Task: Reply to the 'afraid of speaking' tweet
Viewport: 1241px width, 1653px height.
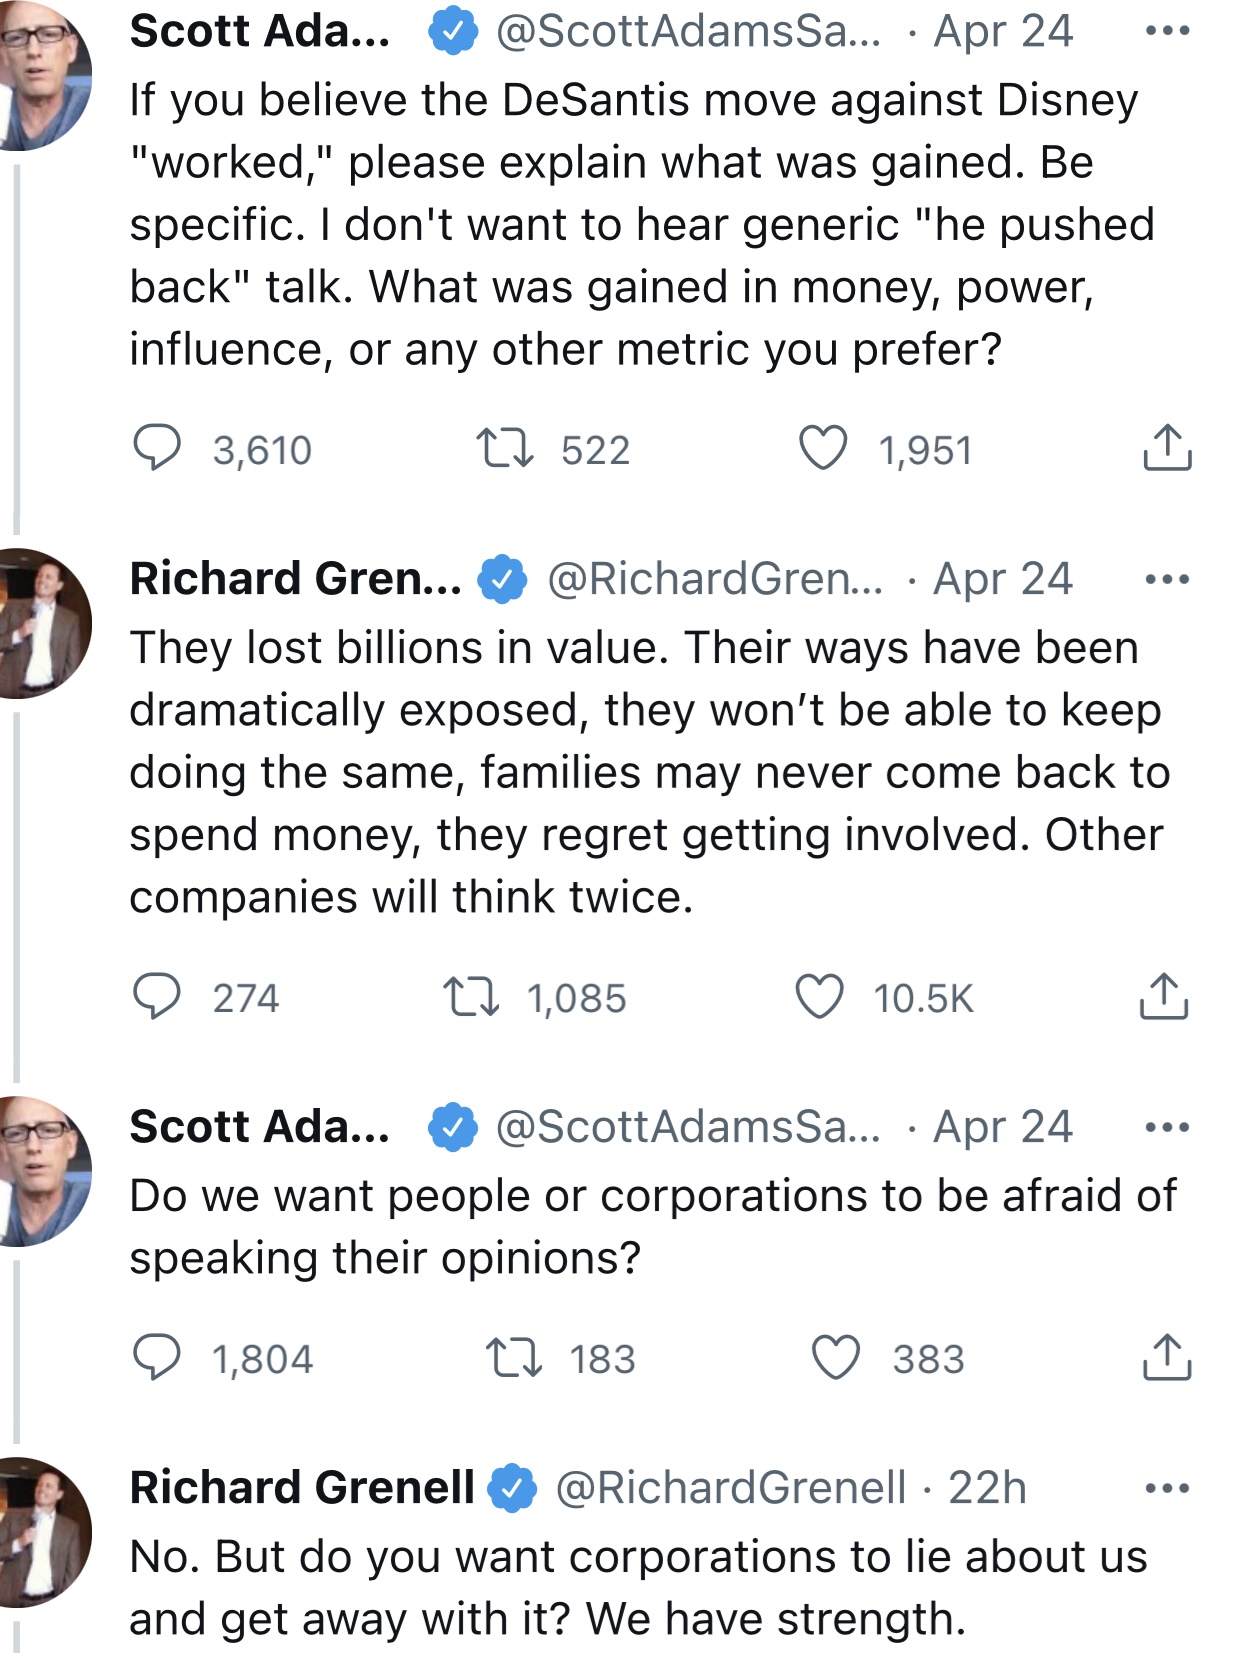Action: click(157, 1357)
